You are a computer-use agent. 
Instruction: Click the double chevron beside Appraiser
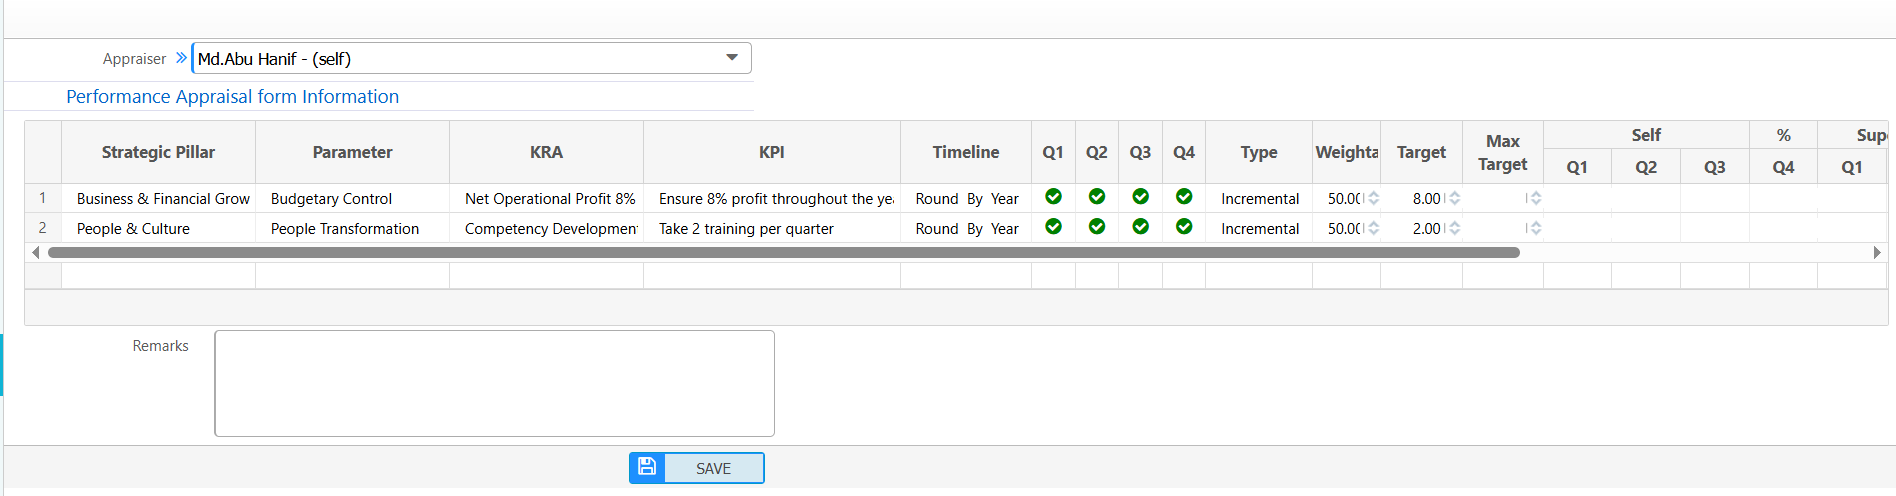tap(181, 58)
